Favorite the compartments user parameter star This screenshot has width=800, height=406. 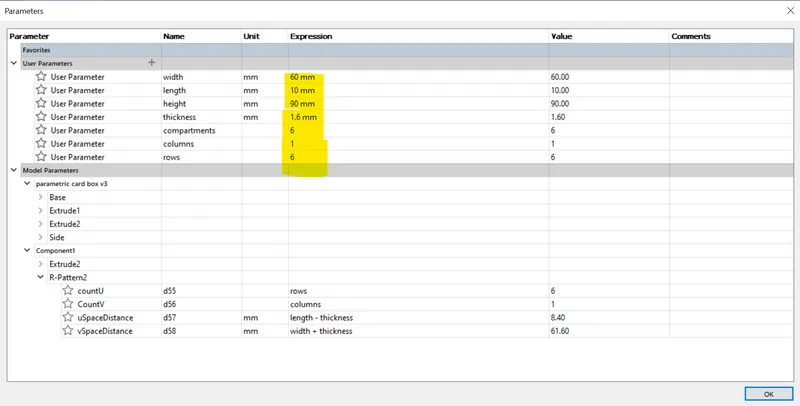[x=41, y=130]
